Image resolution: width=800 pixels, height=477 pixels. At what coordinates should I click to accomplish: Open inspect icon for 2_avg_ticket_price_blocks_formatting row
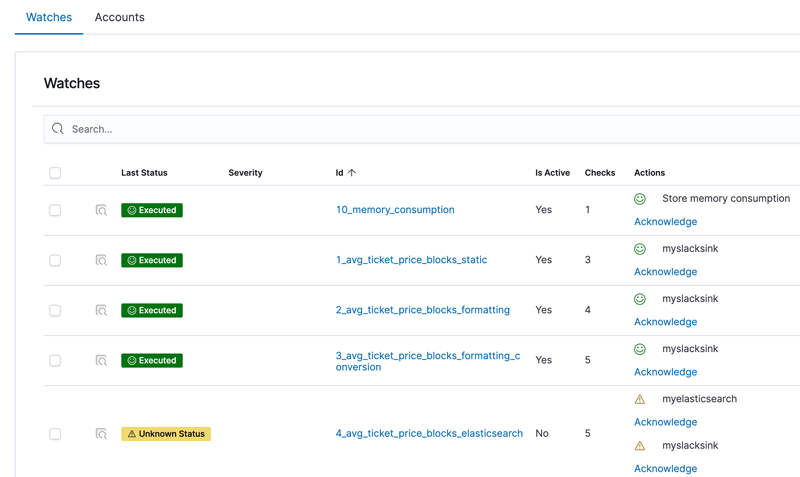[x=101, y=310]
